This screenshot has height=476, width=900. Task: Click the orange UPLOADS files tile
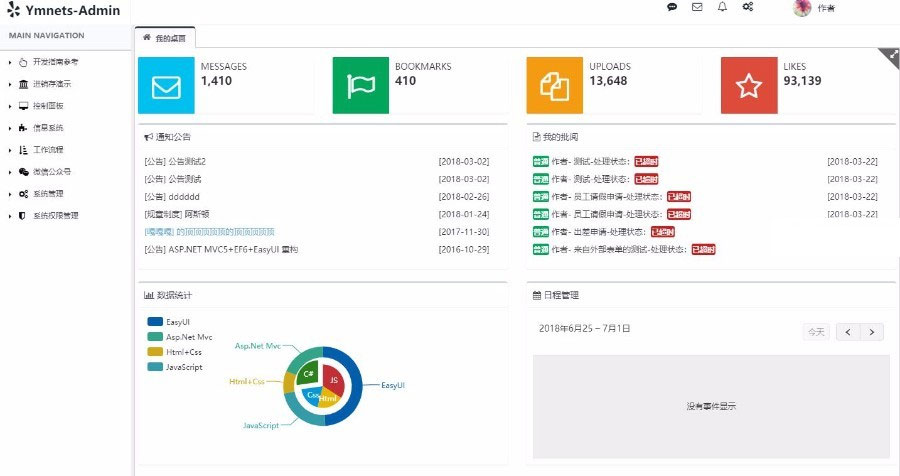pyautogui.click(x=554, y=86)
